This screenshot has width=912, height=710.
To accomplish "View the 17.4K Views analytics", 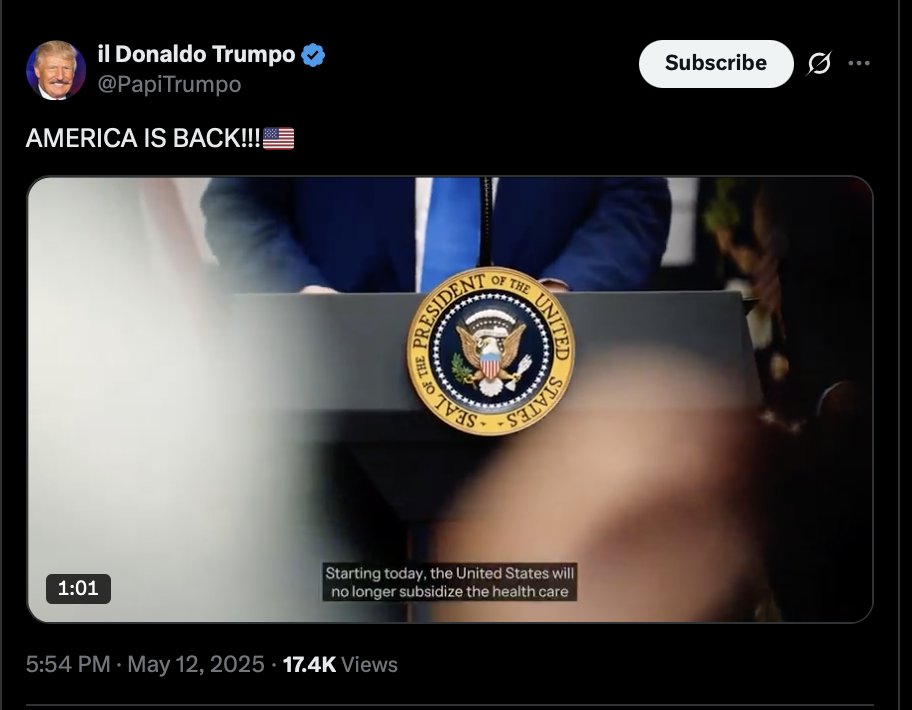I will pyautogui.click(x=340, y=664).
